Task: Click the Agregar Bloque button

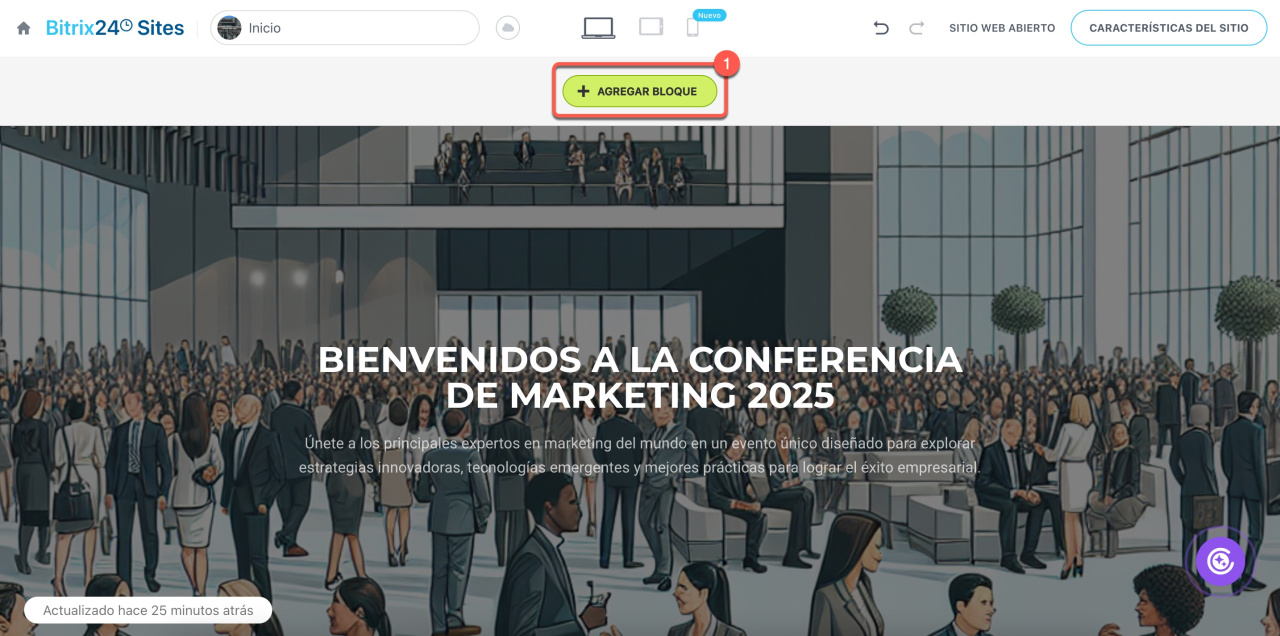Action: (639, 91)
